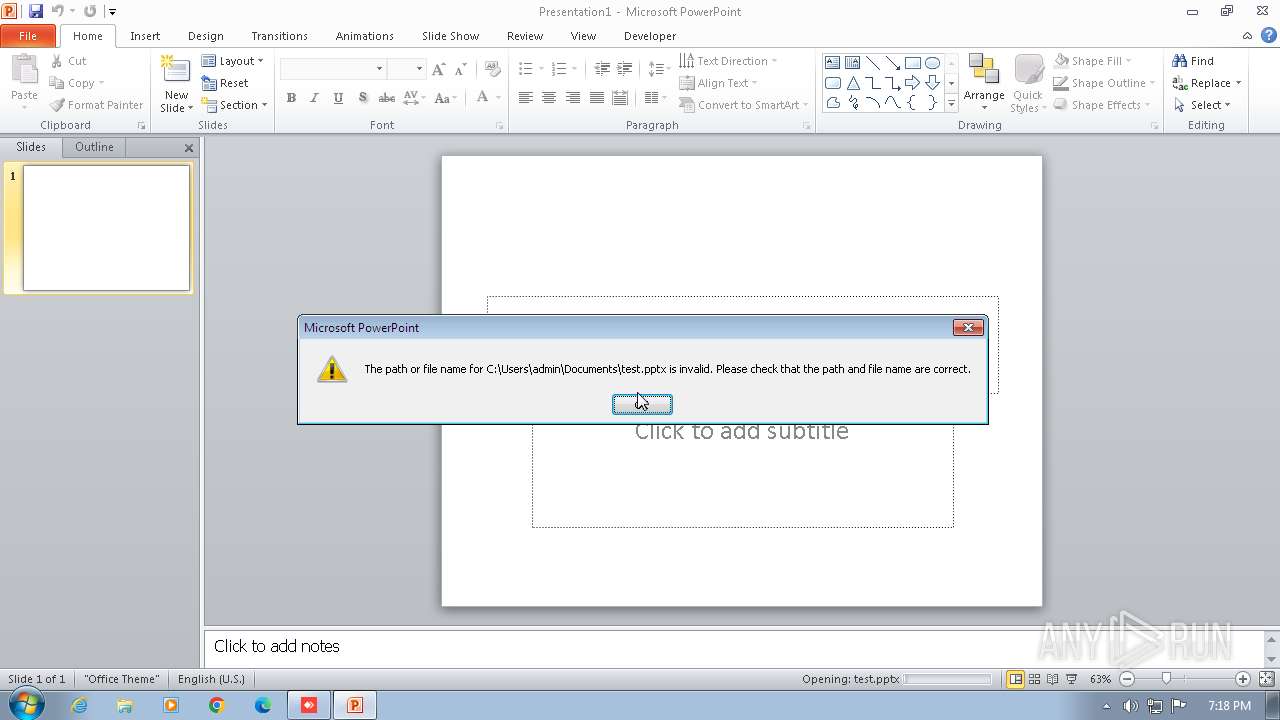Open the Font name combo box

pyautogui.click(x=333, y=69)
